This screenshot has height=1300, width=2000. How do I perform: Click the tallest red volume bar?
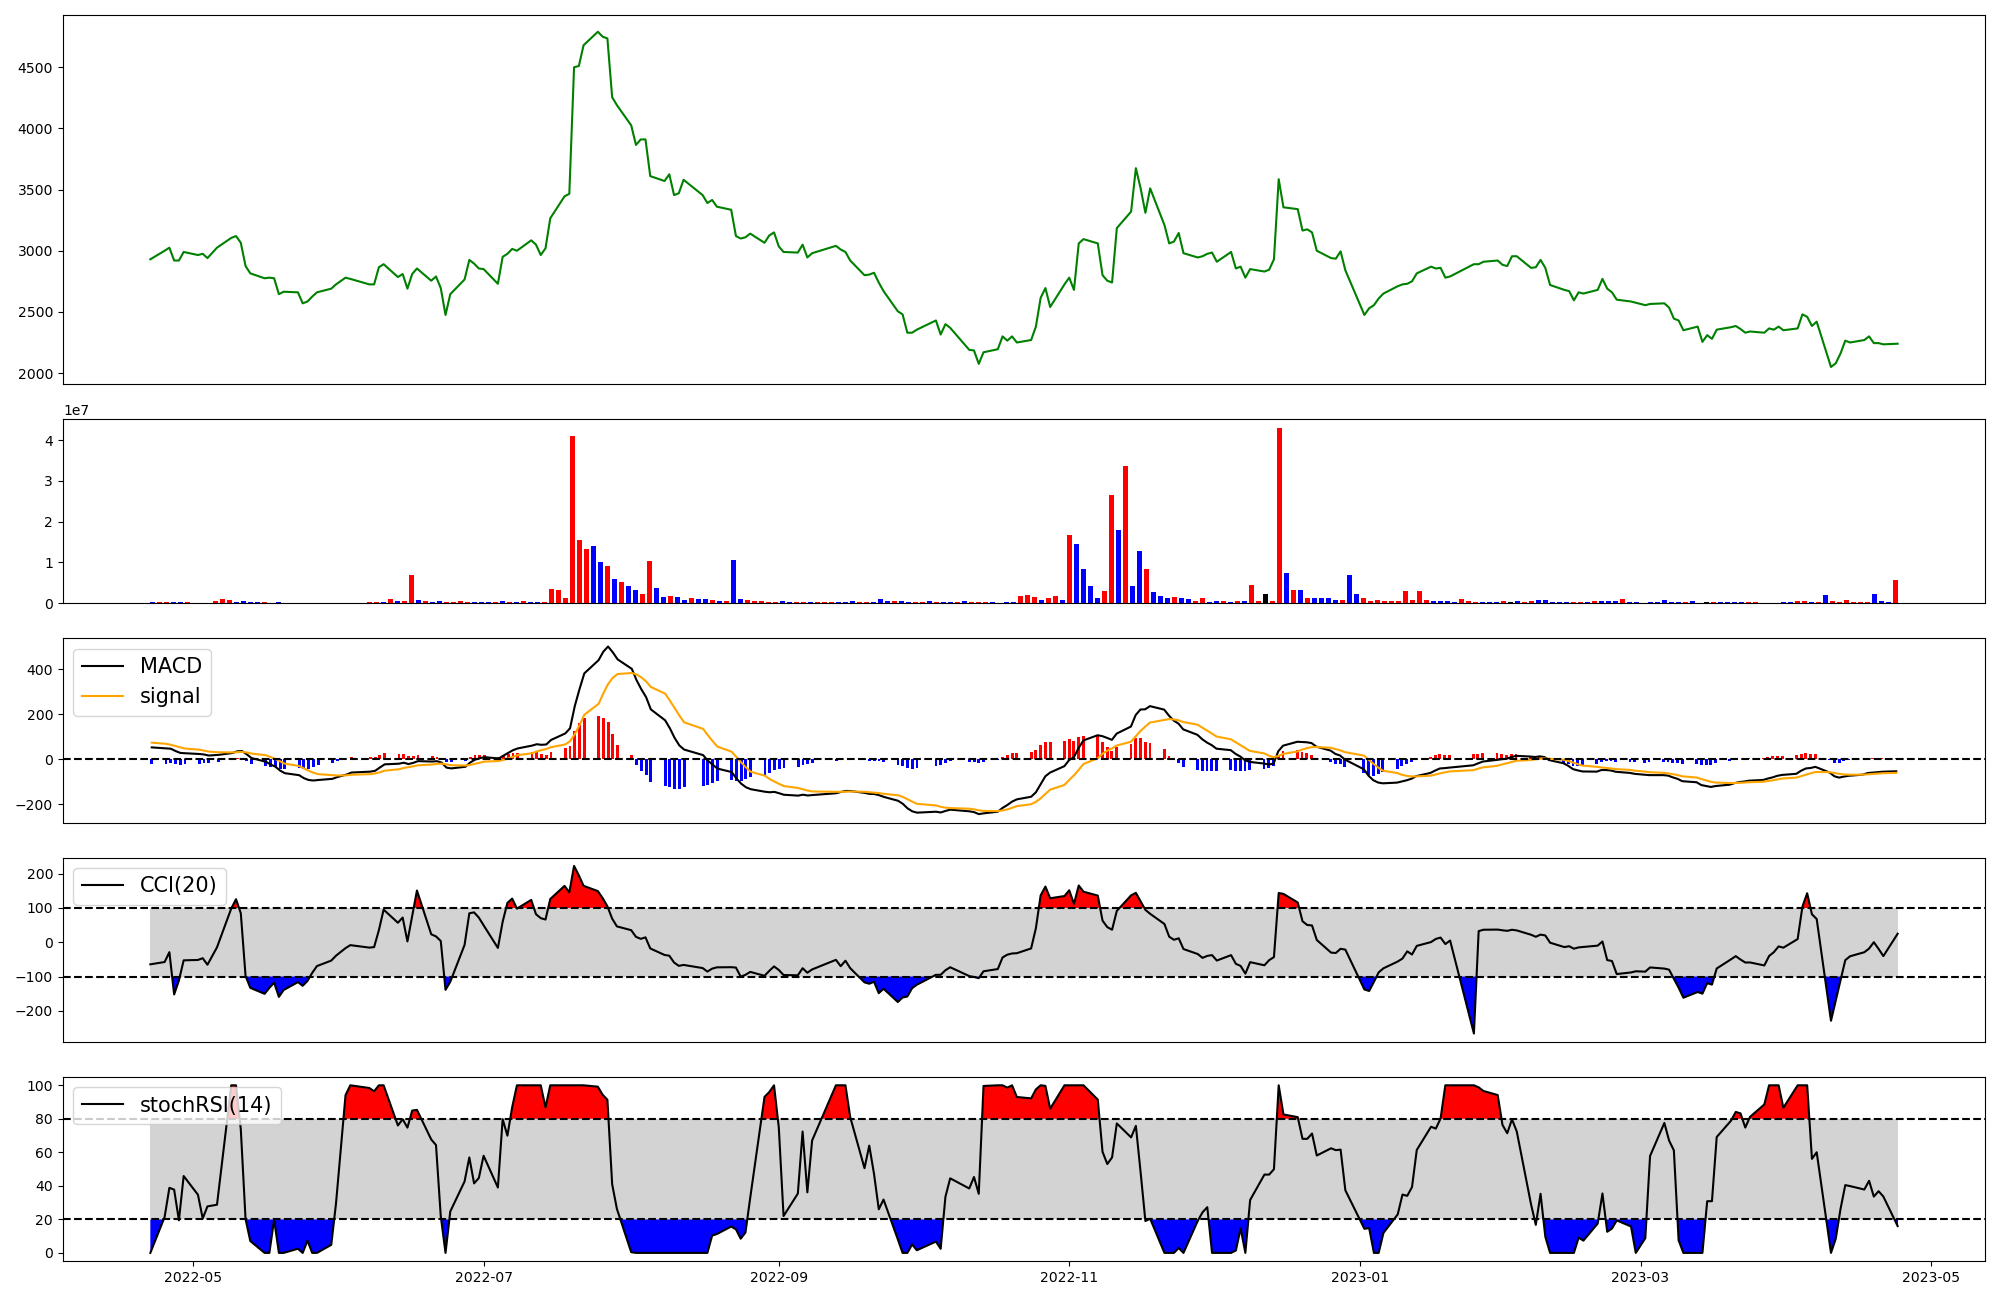[1279, 515]
